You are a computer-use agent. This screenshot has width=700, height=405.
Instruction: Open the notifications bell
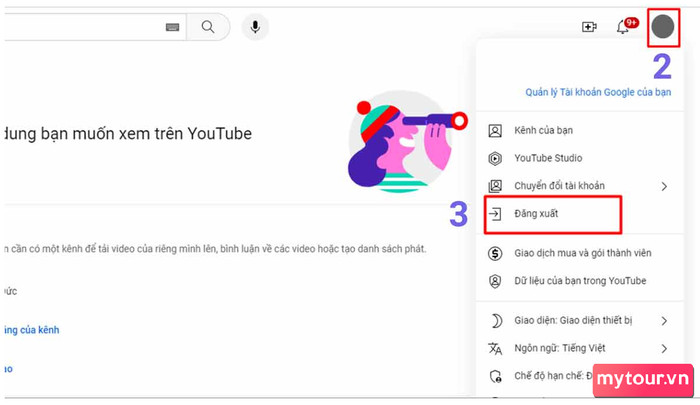623,27
